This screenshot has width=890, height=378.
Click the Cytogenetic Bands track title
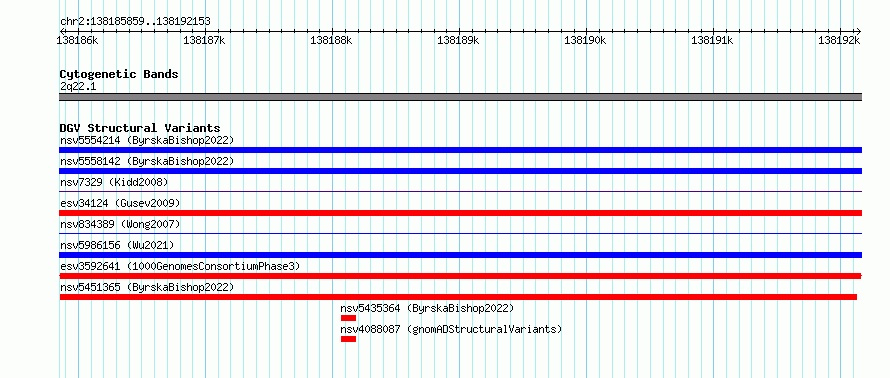(x=119, y=74)
